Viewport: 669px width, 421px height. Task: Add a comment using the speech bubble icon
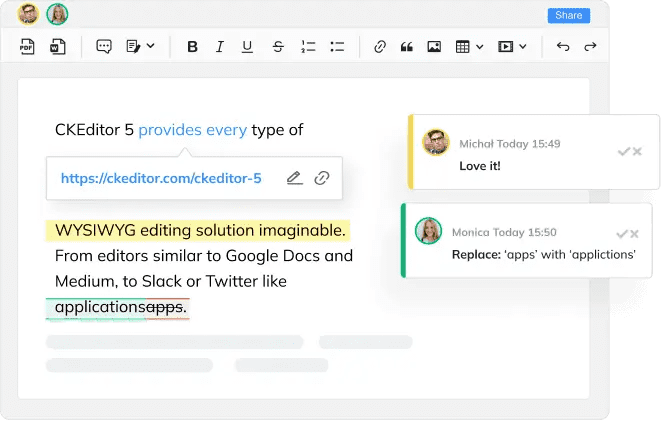point(104,46)
